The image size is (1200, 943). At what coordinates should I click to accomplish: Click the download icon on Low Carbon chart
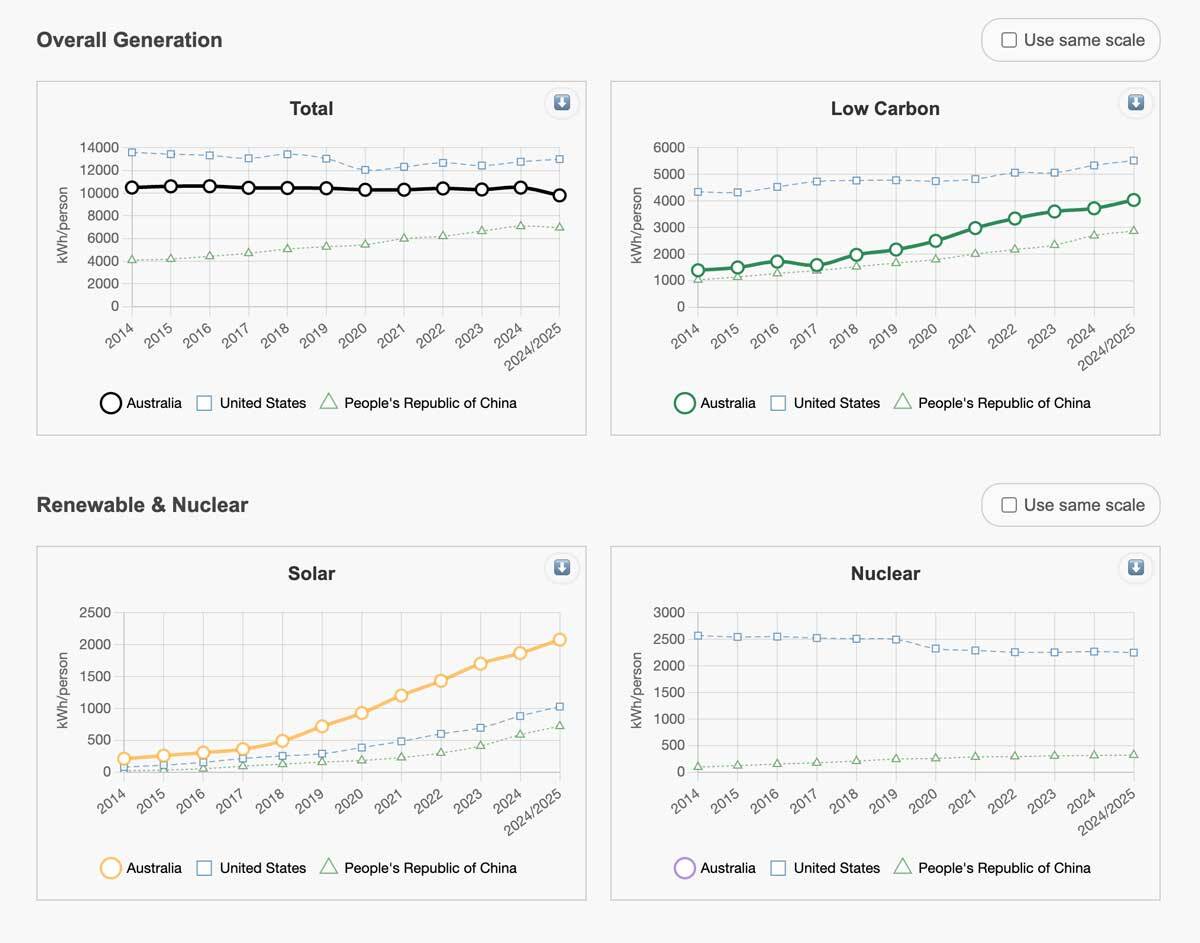[x=1135, y=103]
